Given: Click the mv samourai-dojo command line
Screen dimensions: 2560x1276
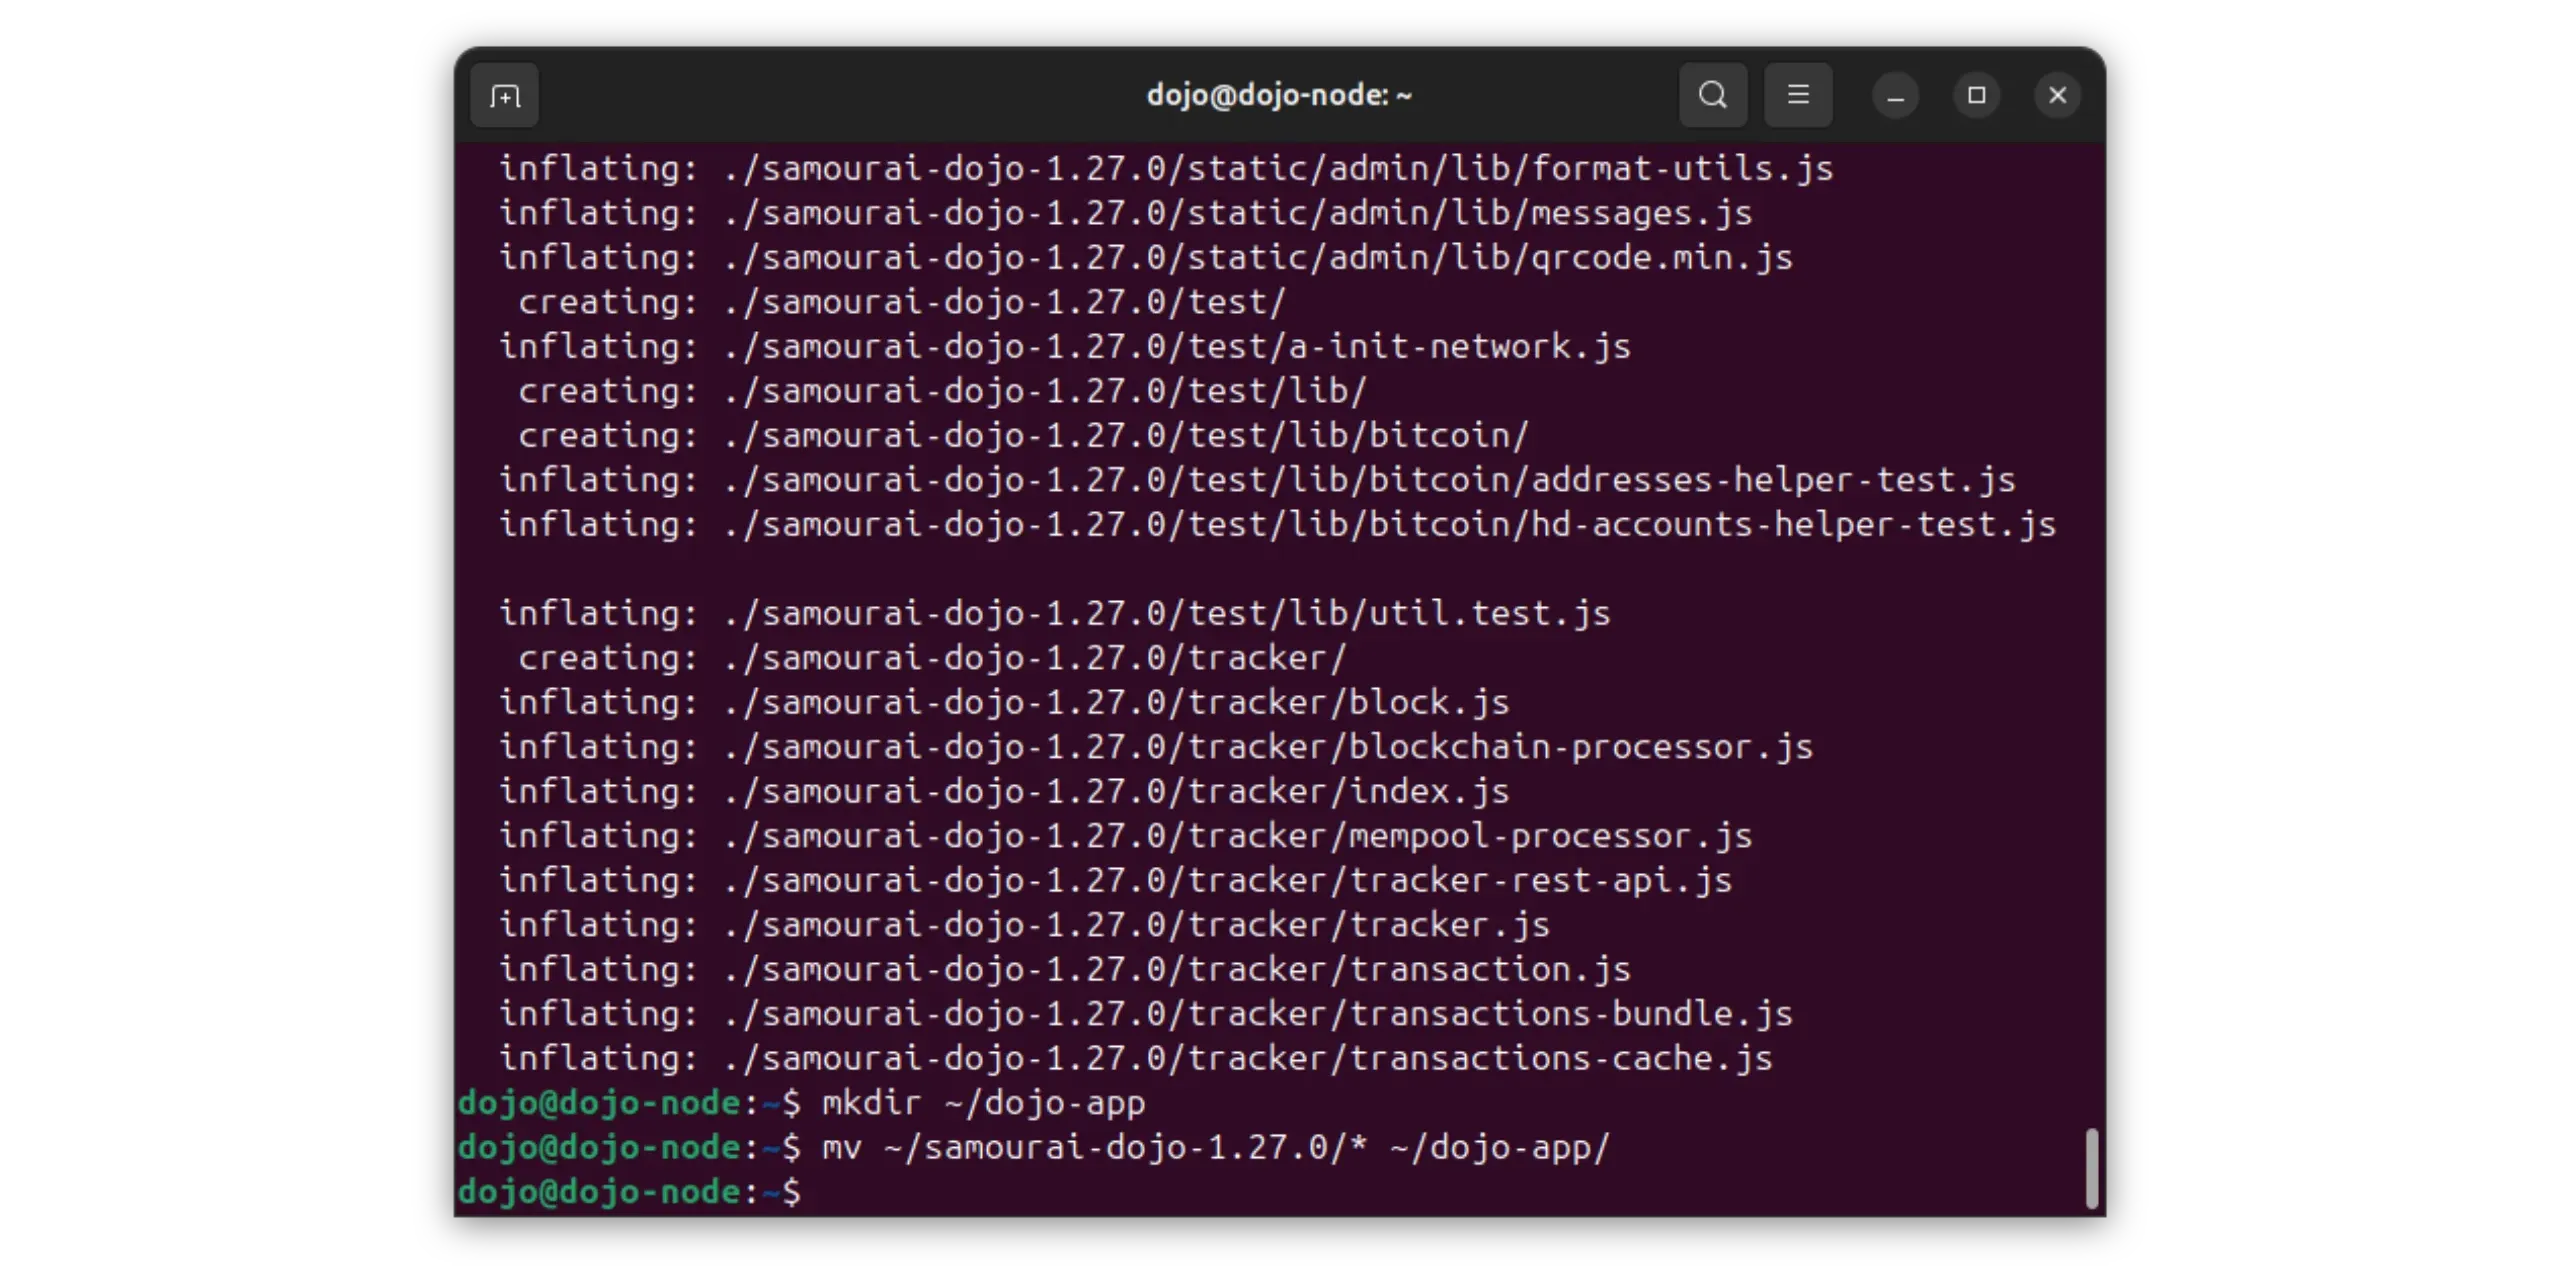Looking at the screenshot, I should click(1215, 1148).
